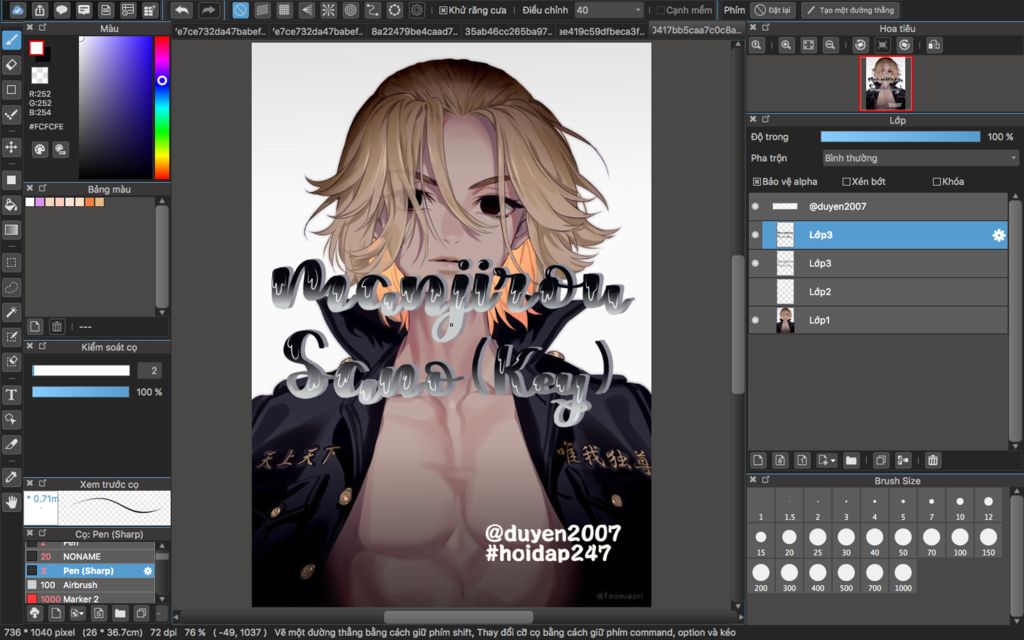Select the rectangular Select tool
The image size is (1024, 640).
11,263
